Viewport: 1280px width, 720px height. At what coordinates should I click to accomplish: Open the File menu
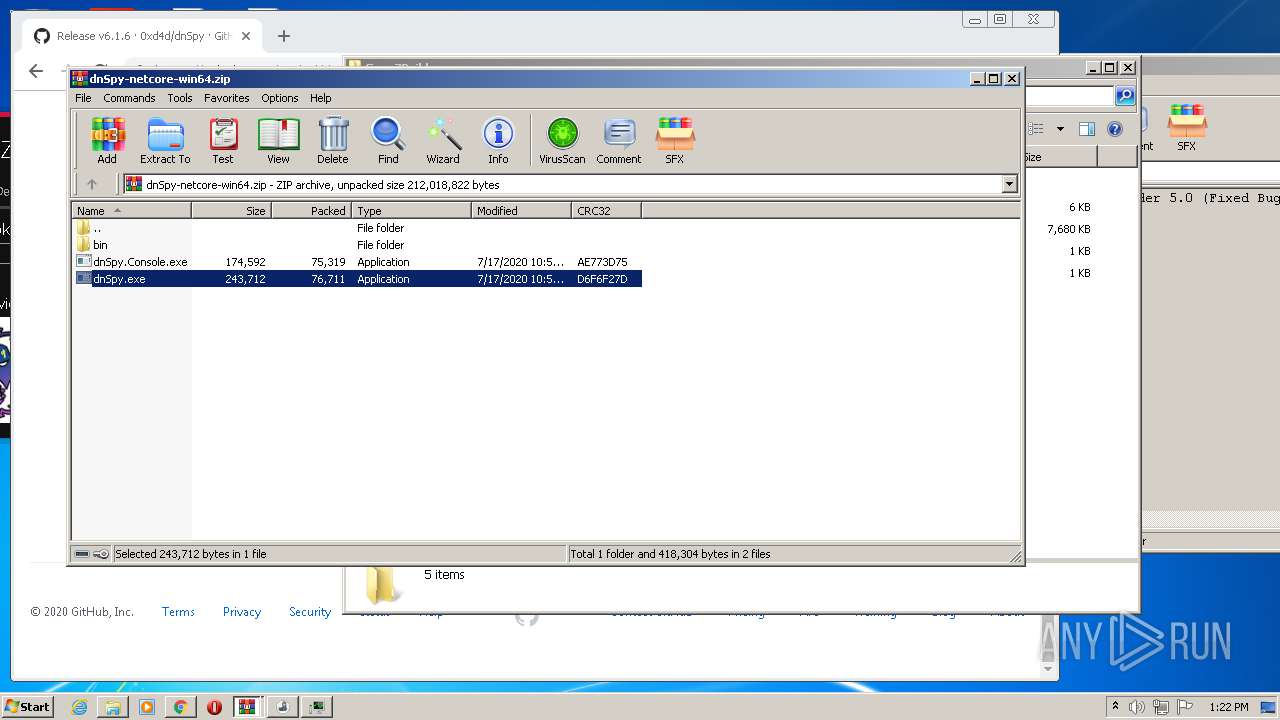point(83,98)
